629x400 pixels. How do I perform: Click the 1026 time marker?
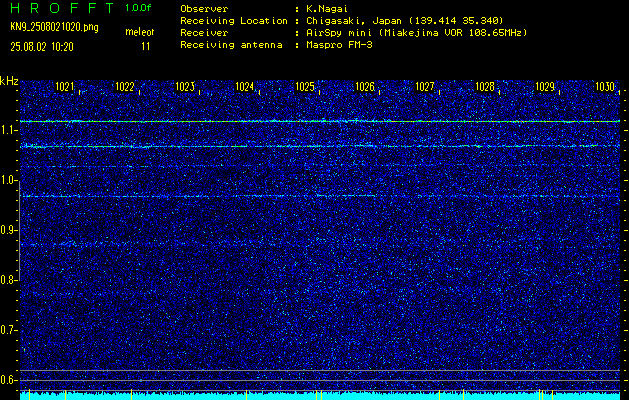point(365,87)
